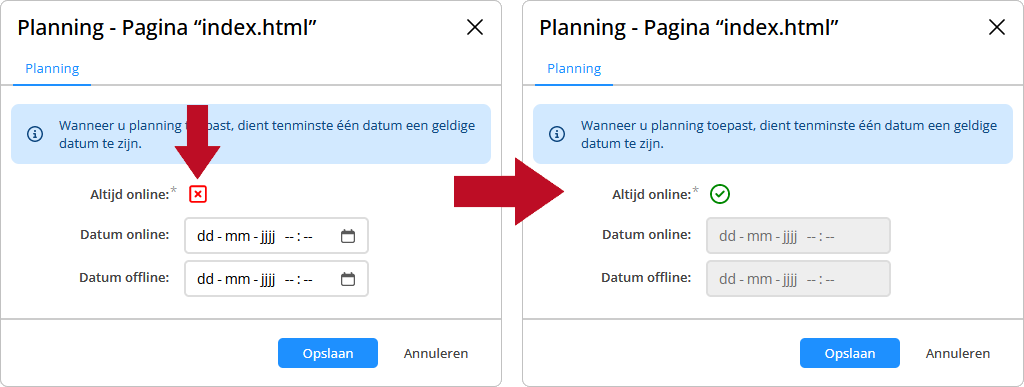Screen dimensions: 1024x387
Task: Close the right Planning dialog
Action: (x=997, y=27)
